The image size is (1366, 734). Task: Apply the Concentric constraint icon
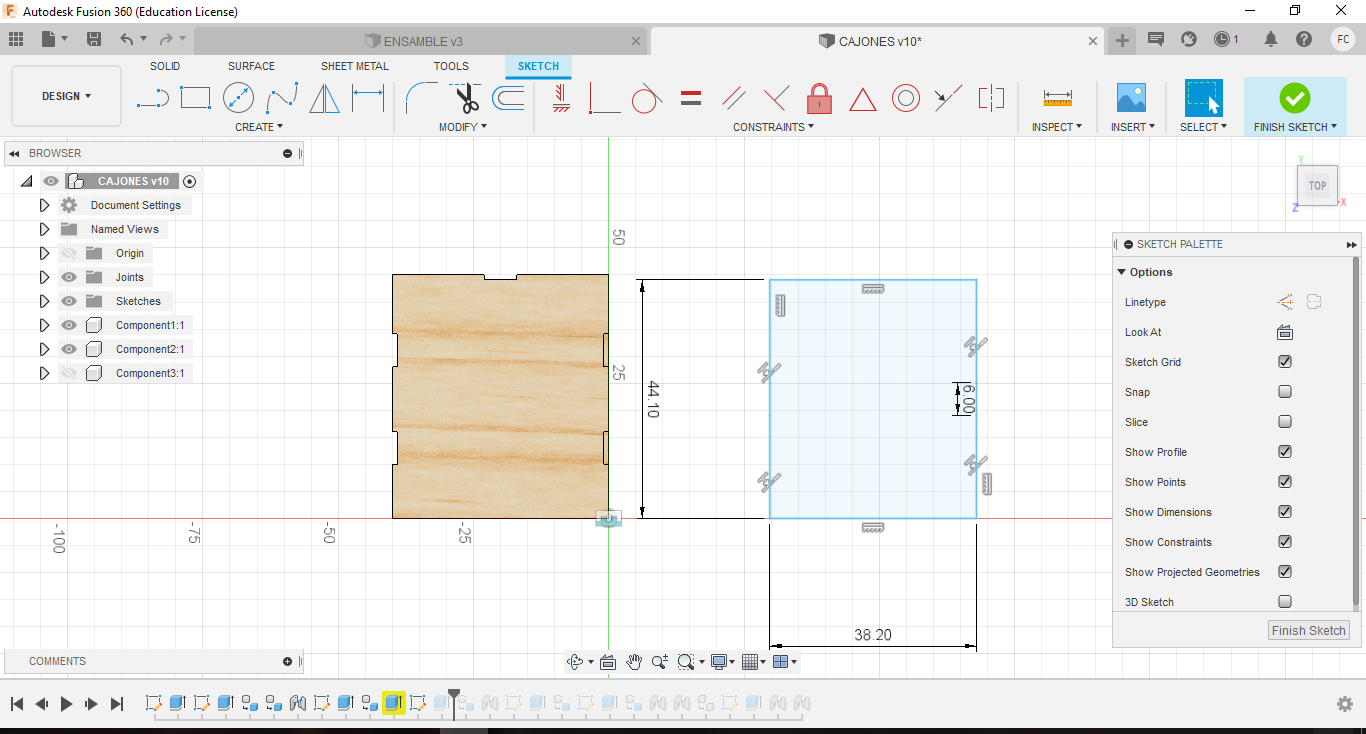pos(905,98)
